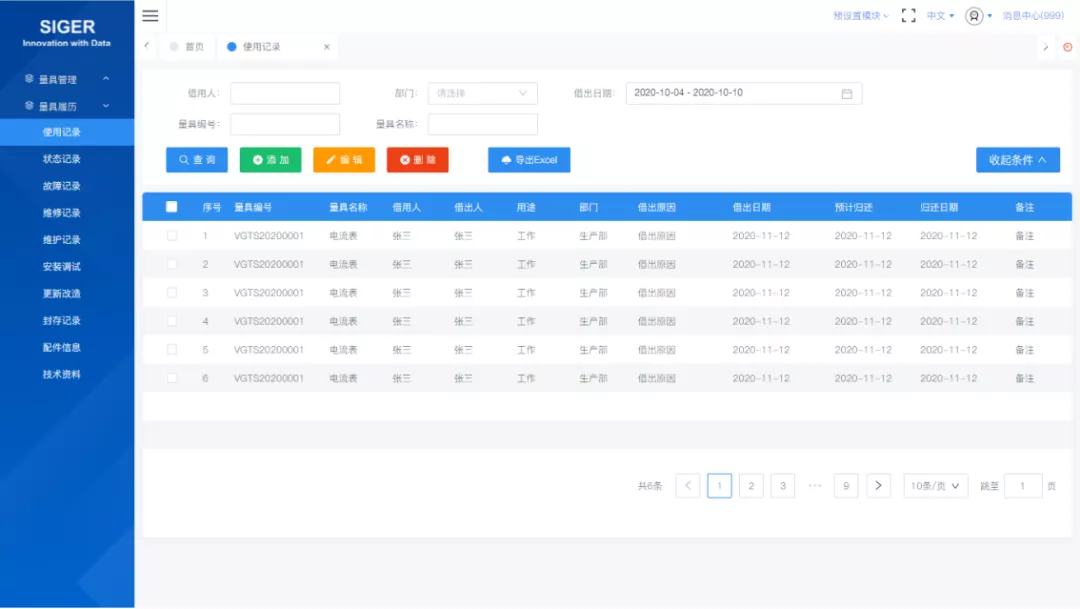Check the checkbox for row 4
1080x609 pixels.
point(172,321)
